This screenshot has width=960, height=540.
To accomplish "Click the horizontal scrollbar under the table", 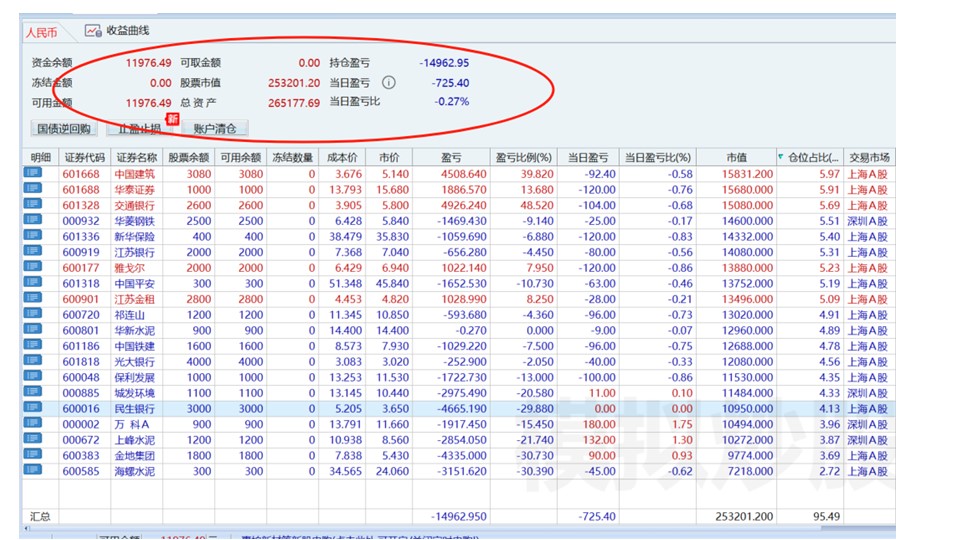I will (x=459, y=528).
